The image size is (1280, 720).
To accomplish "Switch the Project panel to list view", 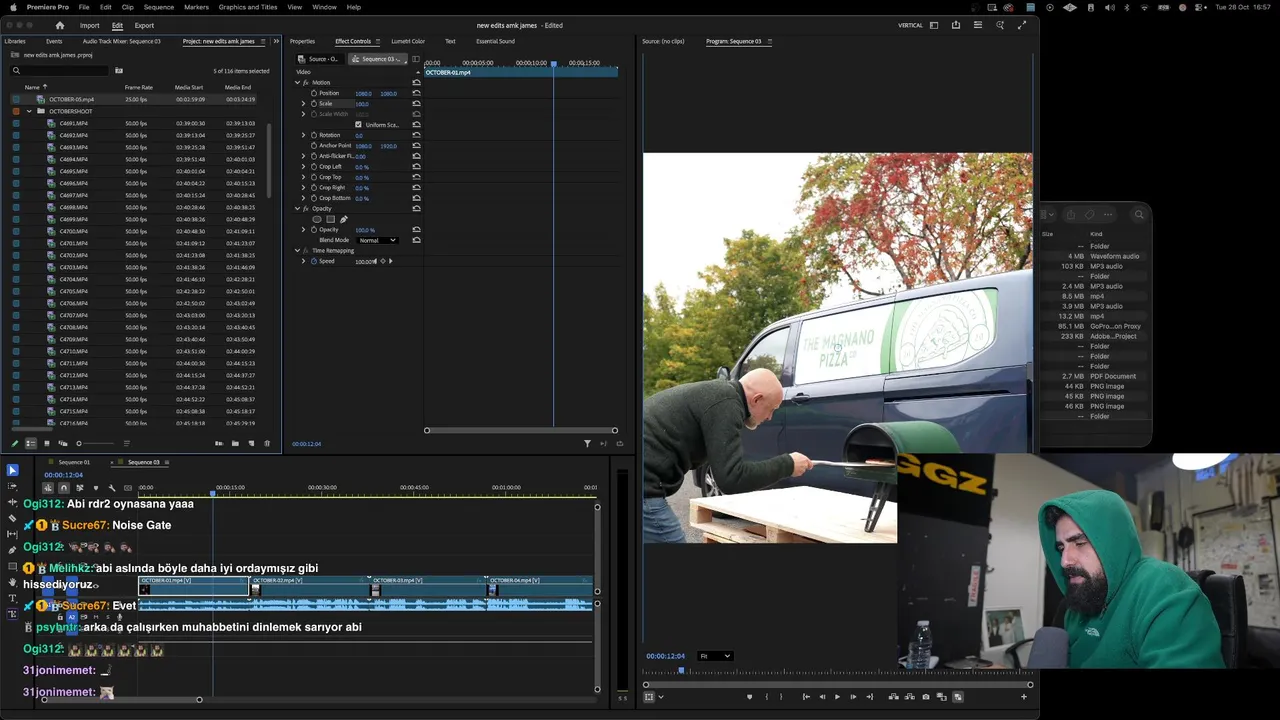I will [31, 443].
